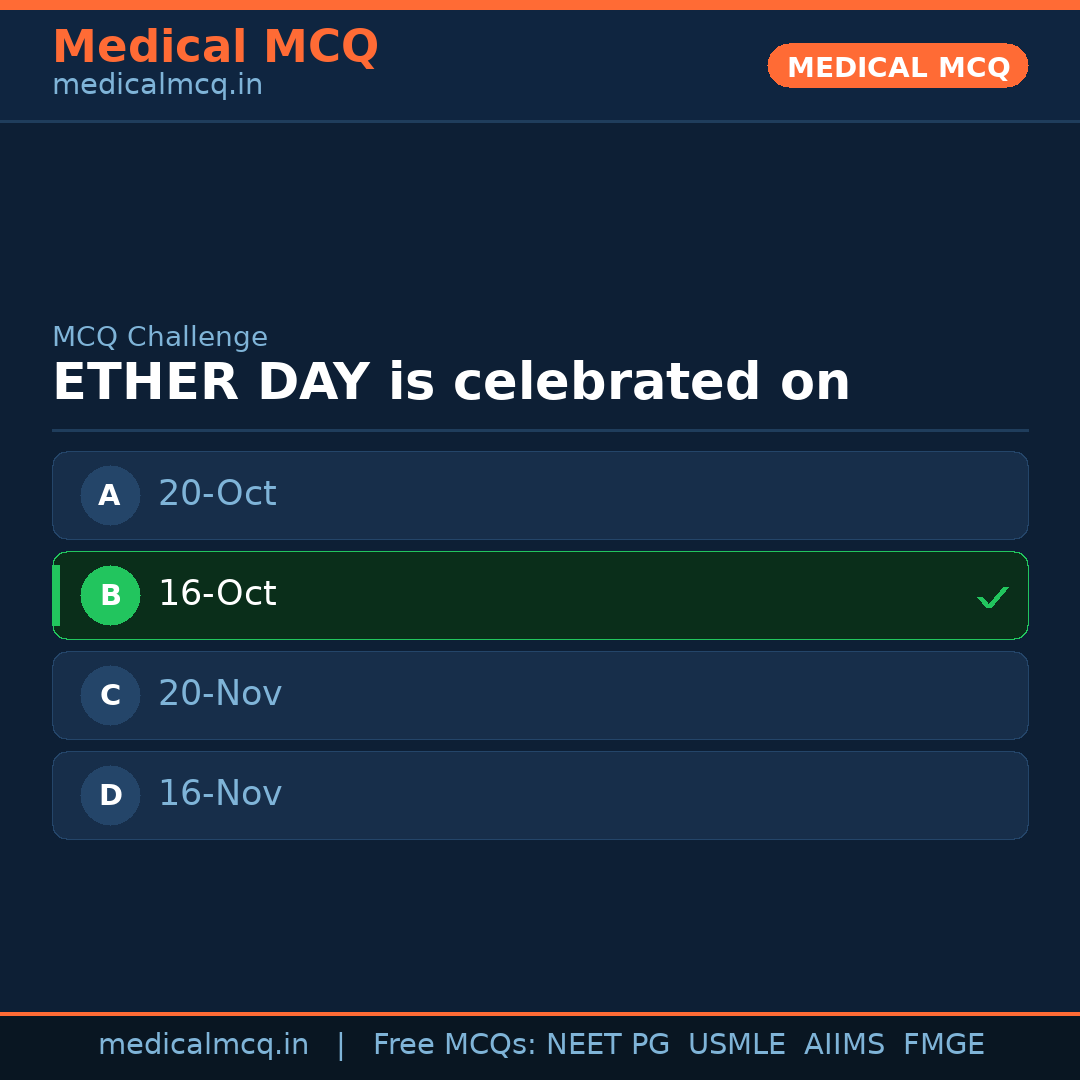Click the orange MEDICAL MCQ badge
This screenshot has width=1080, height=1080.
[897, 66]
